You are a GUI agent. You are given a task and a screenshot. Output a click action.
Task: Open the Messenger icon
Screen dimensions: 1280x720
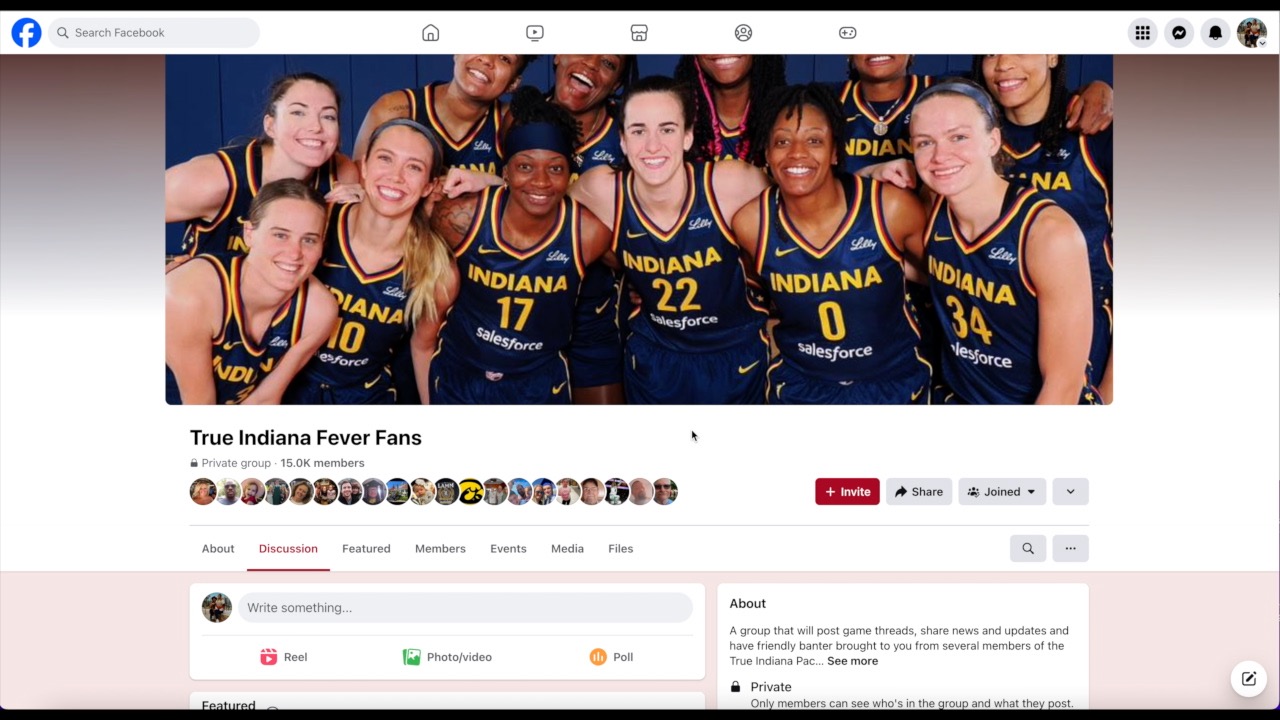click(1179, 33)
